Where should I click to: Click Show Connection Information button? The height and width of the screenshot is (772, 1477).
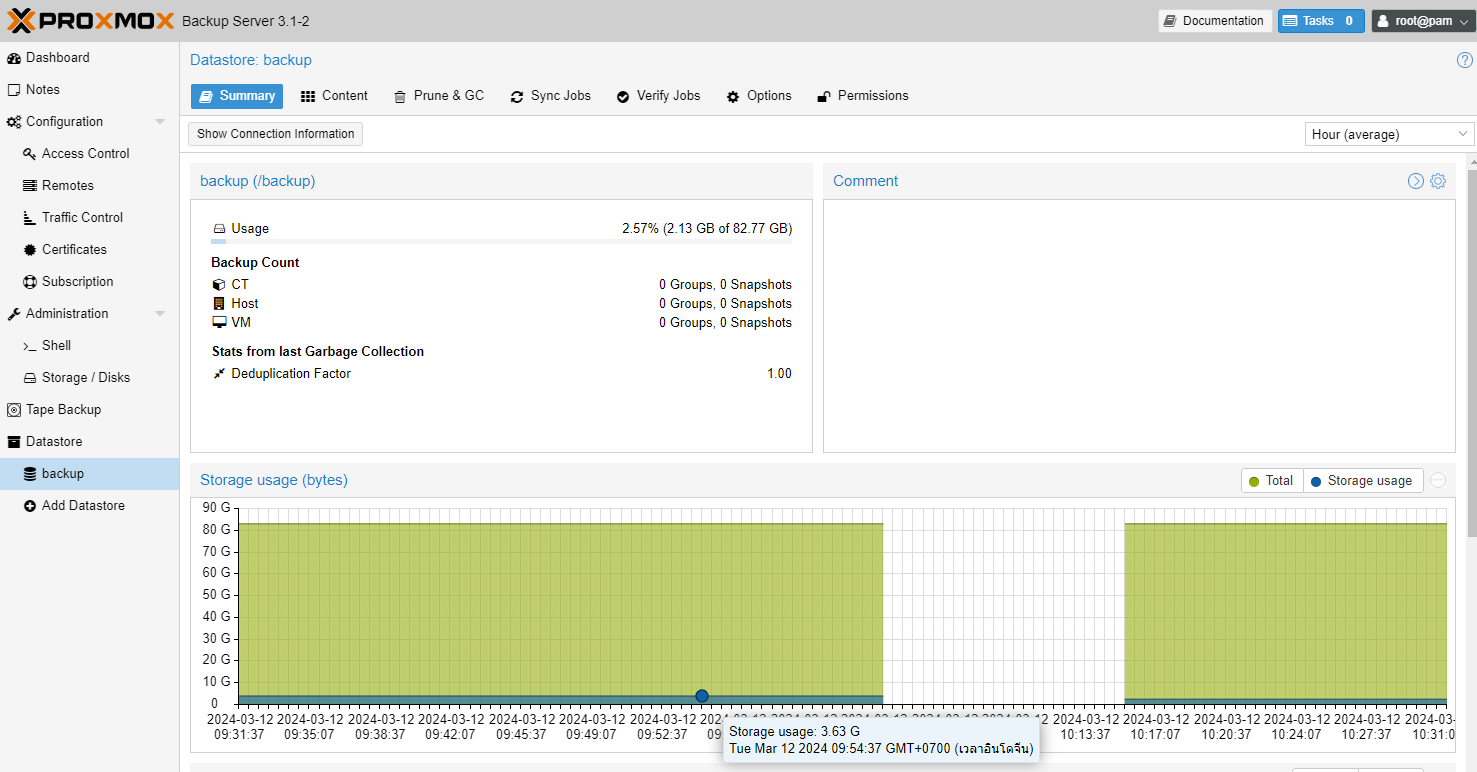pos(275,134)
